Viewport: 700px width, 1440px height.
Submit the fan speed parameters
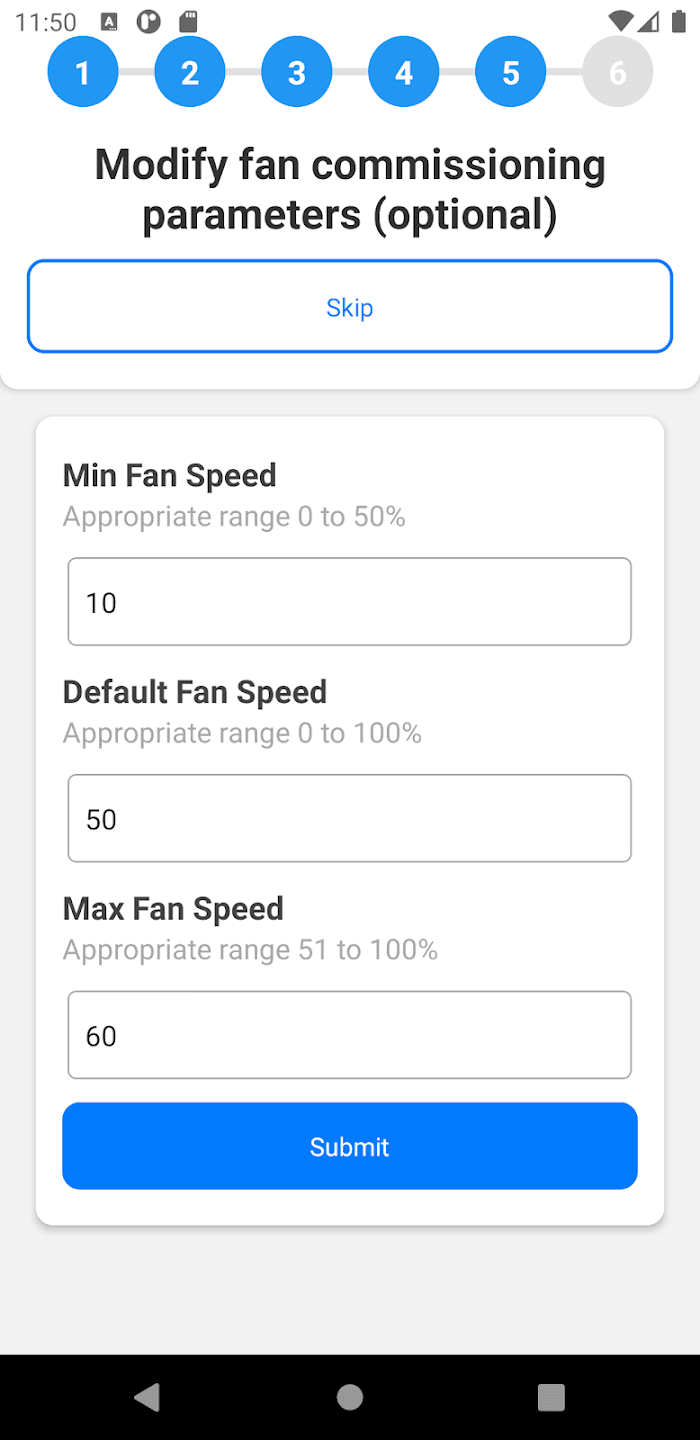[350, 1146]
